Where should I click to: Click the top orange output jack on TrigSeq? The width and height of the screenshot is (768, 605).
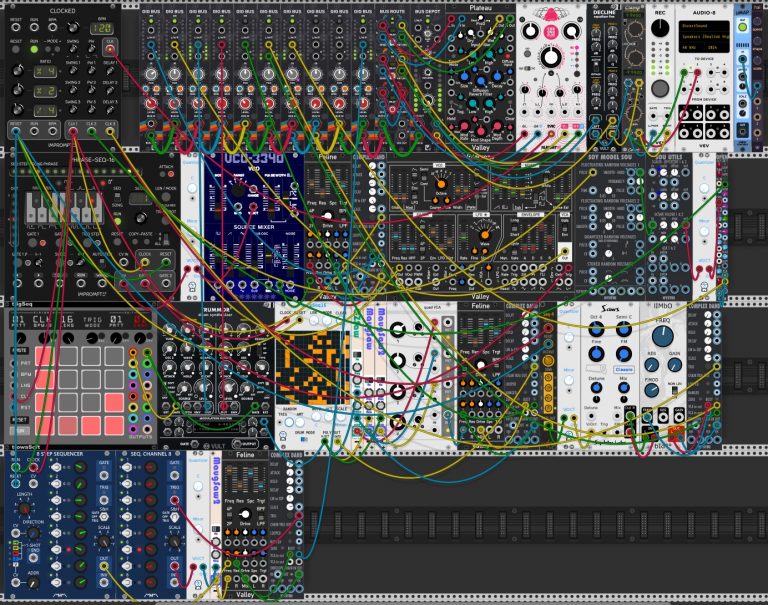coord(133,352)
